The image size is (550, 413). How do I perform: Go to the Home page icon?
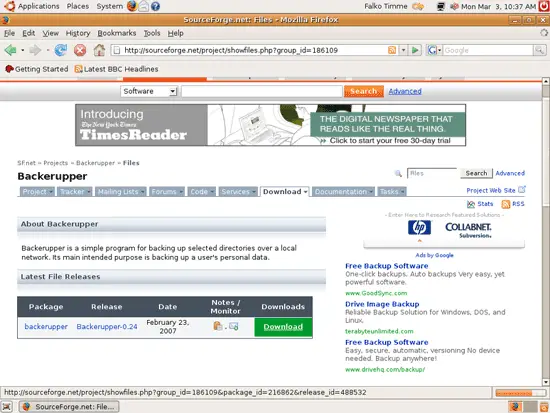99,50
